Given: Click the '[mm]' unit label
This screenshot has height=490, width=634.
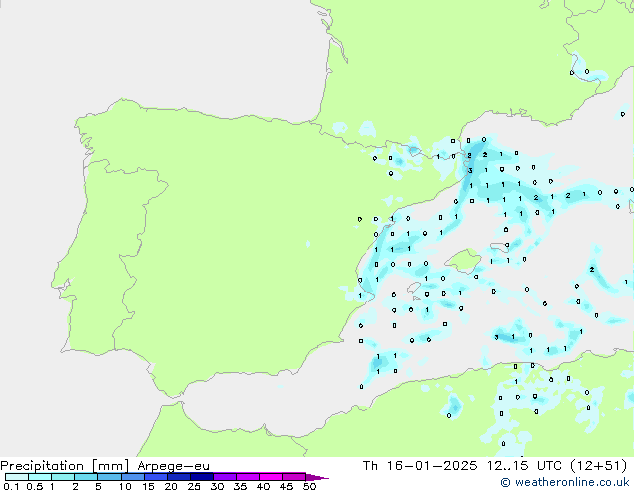Looking at the screenshot, I should pos(110,466).
